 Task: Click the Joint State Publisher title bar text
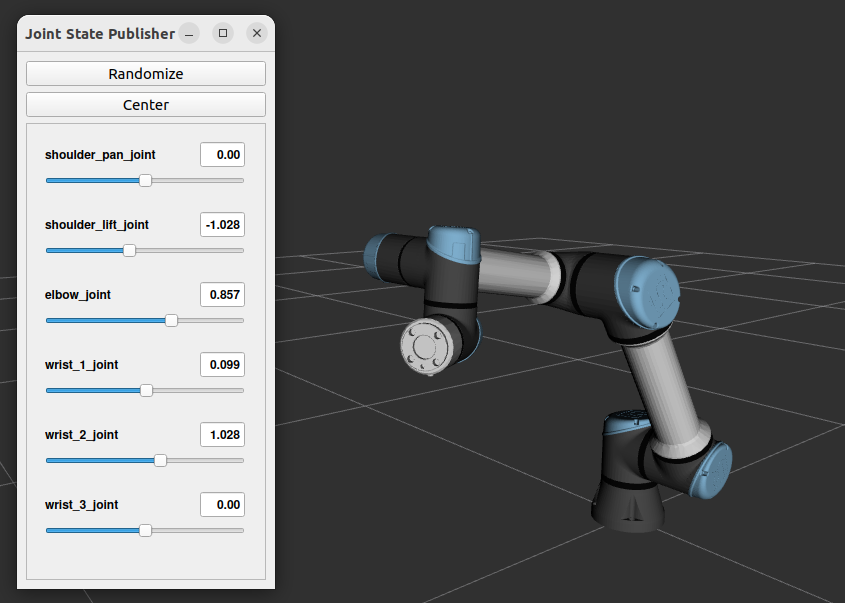click(x=100, y=33)
